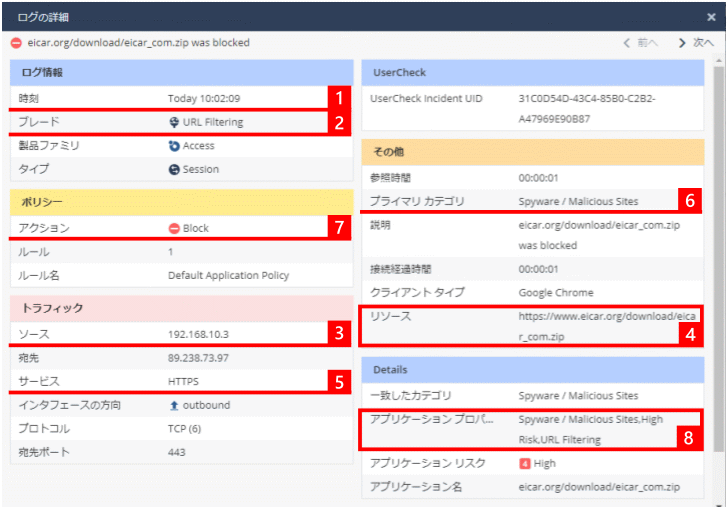Click the High application risk badge

pos(524,464)
